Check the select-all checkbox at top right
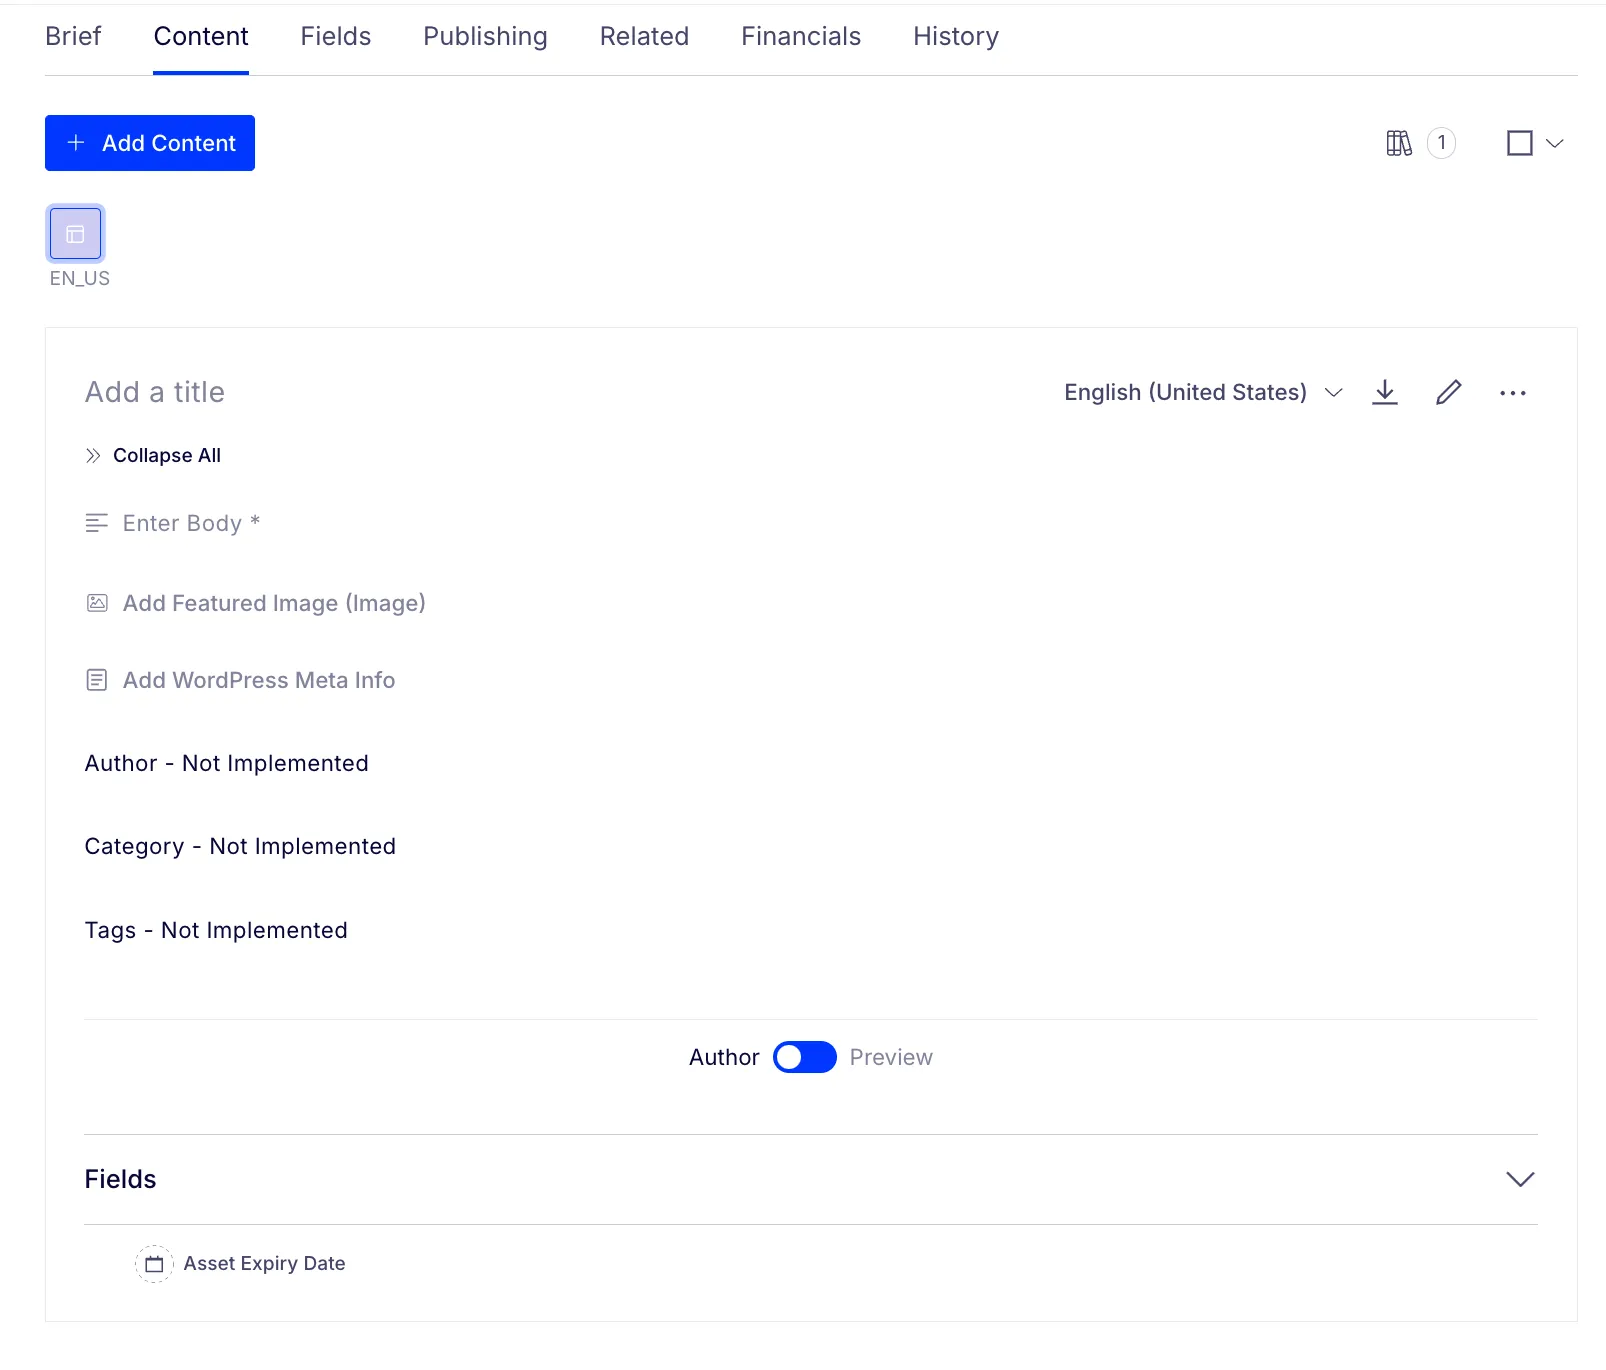Screen dimensions: 1606x1370 1520,143
